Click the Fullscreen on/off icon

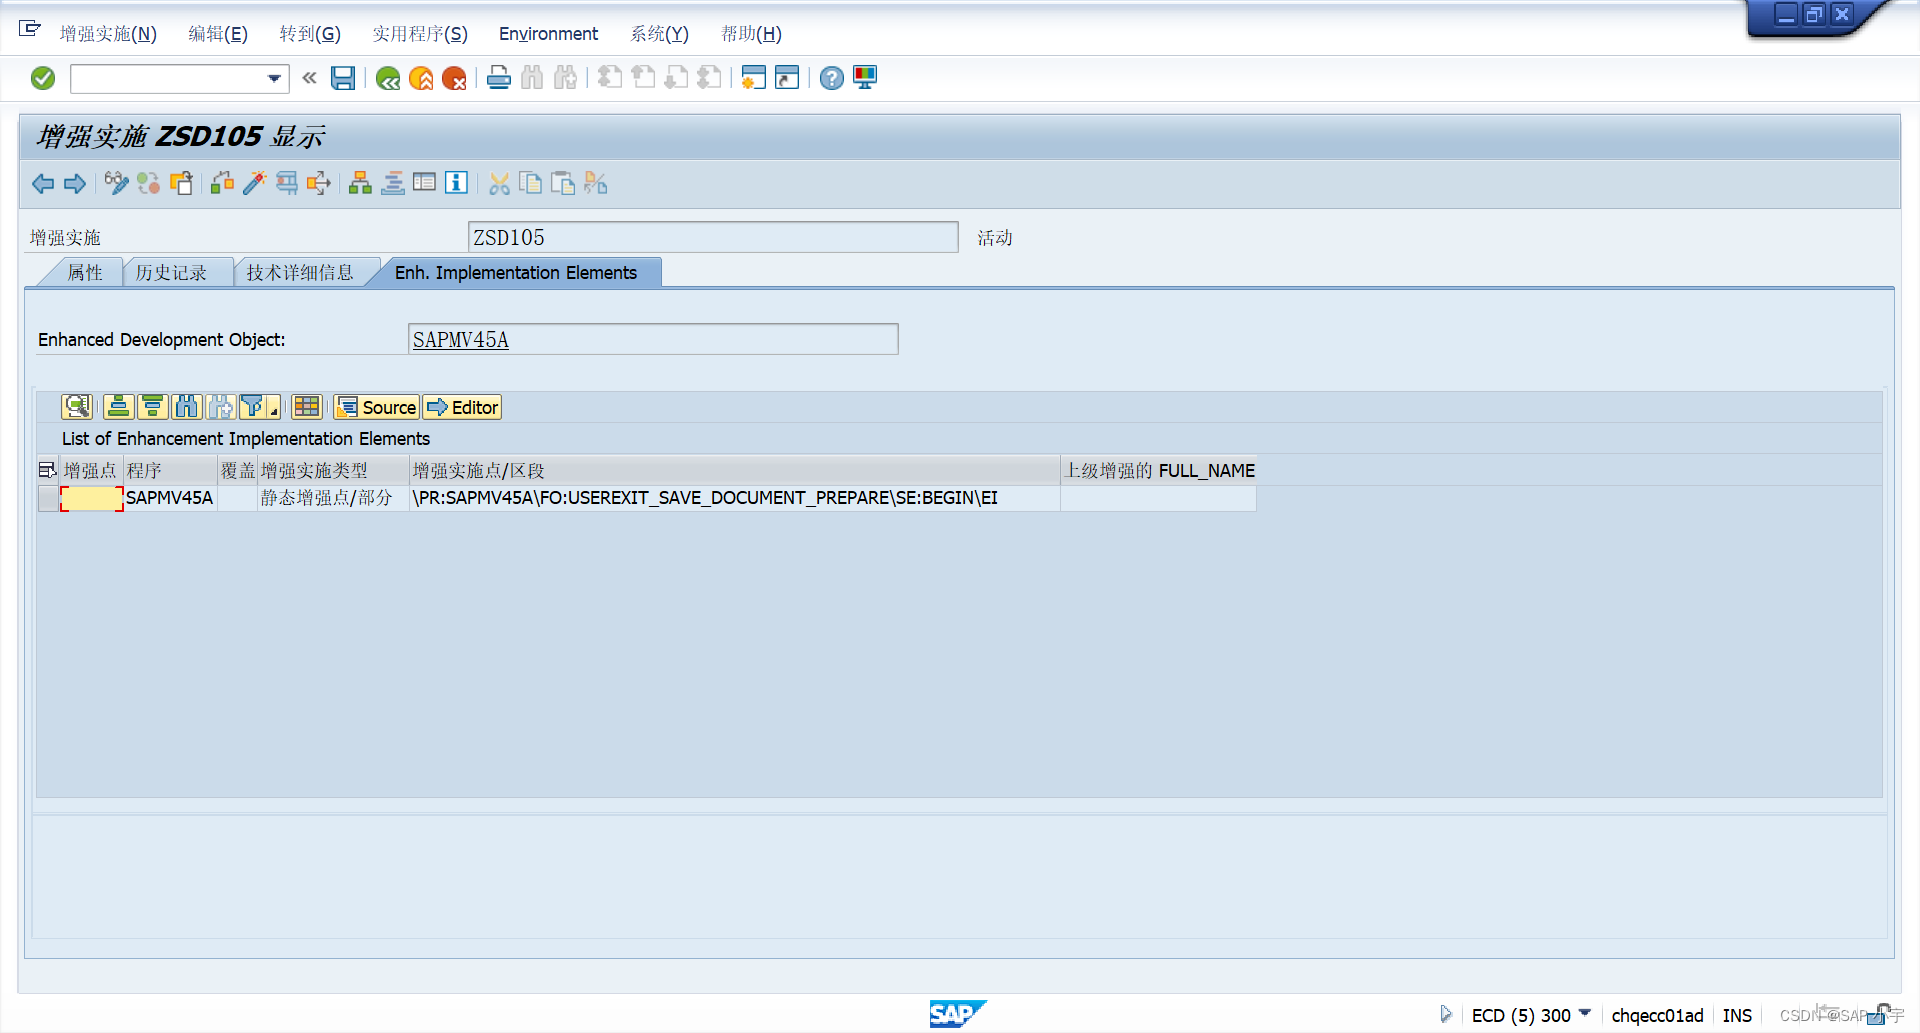tap(424, 183)
